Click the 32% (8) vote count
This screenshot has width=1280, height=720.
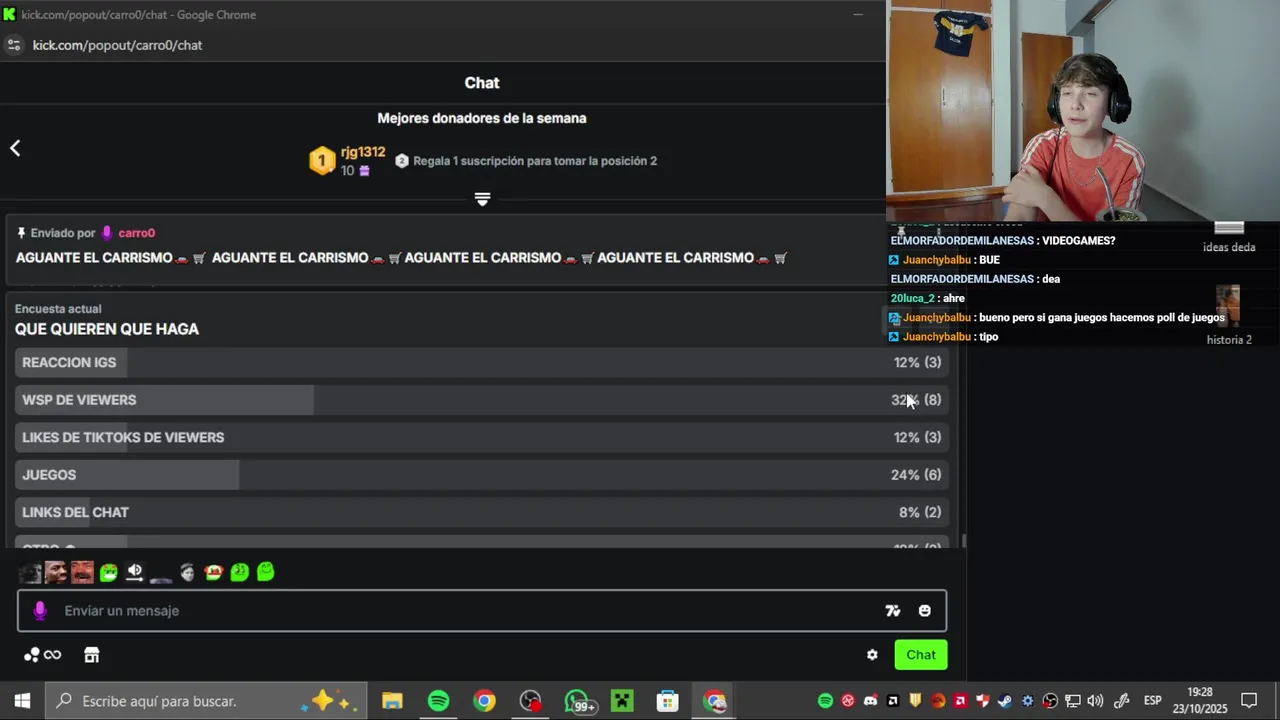(x=916, y=400)
